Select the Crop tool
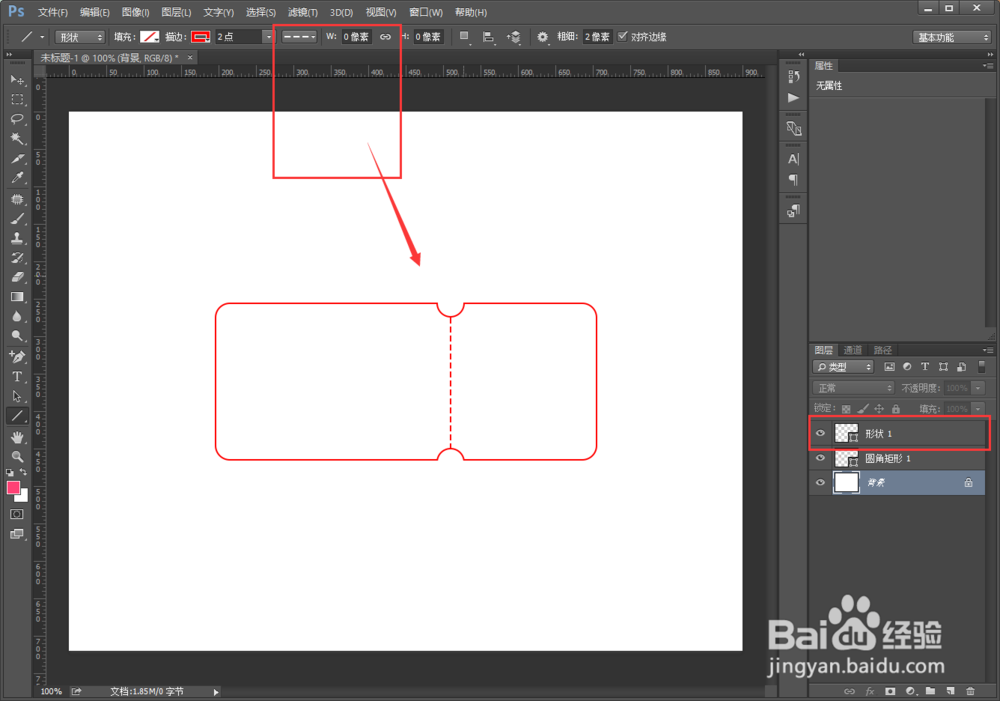 click(x=17, y=158)
